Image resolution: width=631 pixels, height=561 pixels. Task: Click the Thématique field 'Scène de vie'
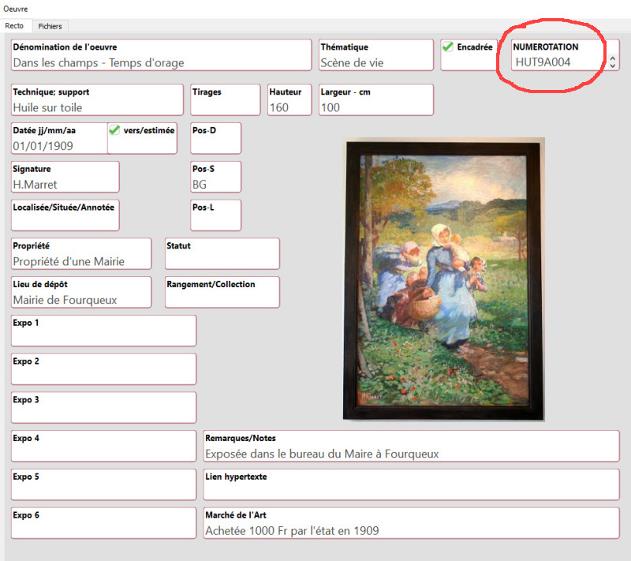(376, 55)
